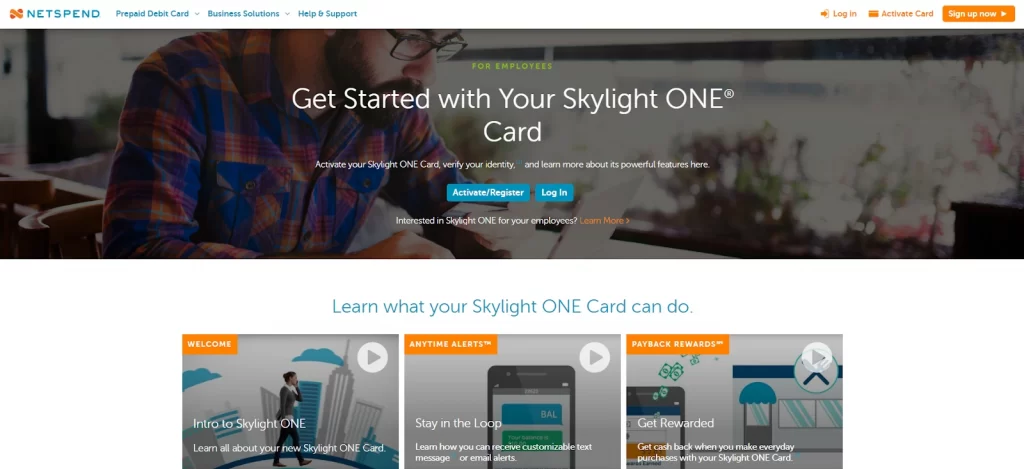Screen dimensions: 1024x469
Task: Click the Activate Card icon in header
Action: pyautogui.click(x=873, y=14)
